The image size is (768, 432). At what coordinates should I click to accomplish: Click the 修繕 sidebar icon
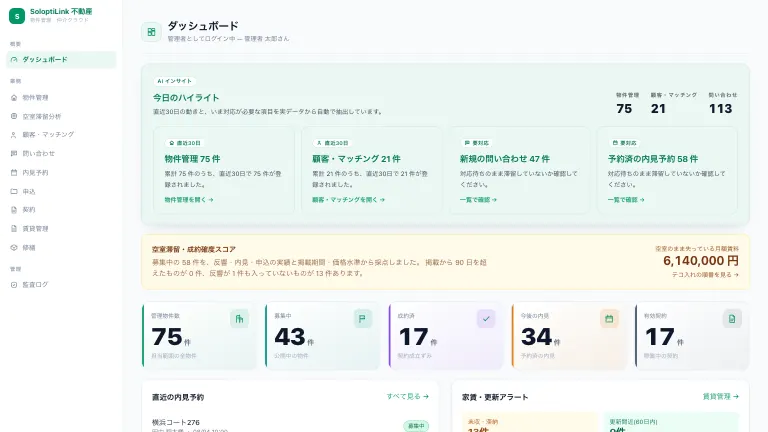pos(14,248)
